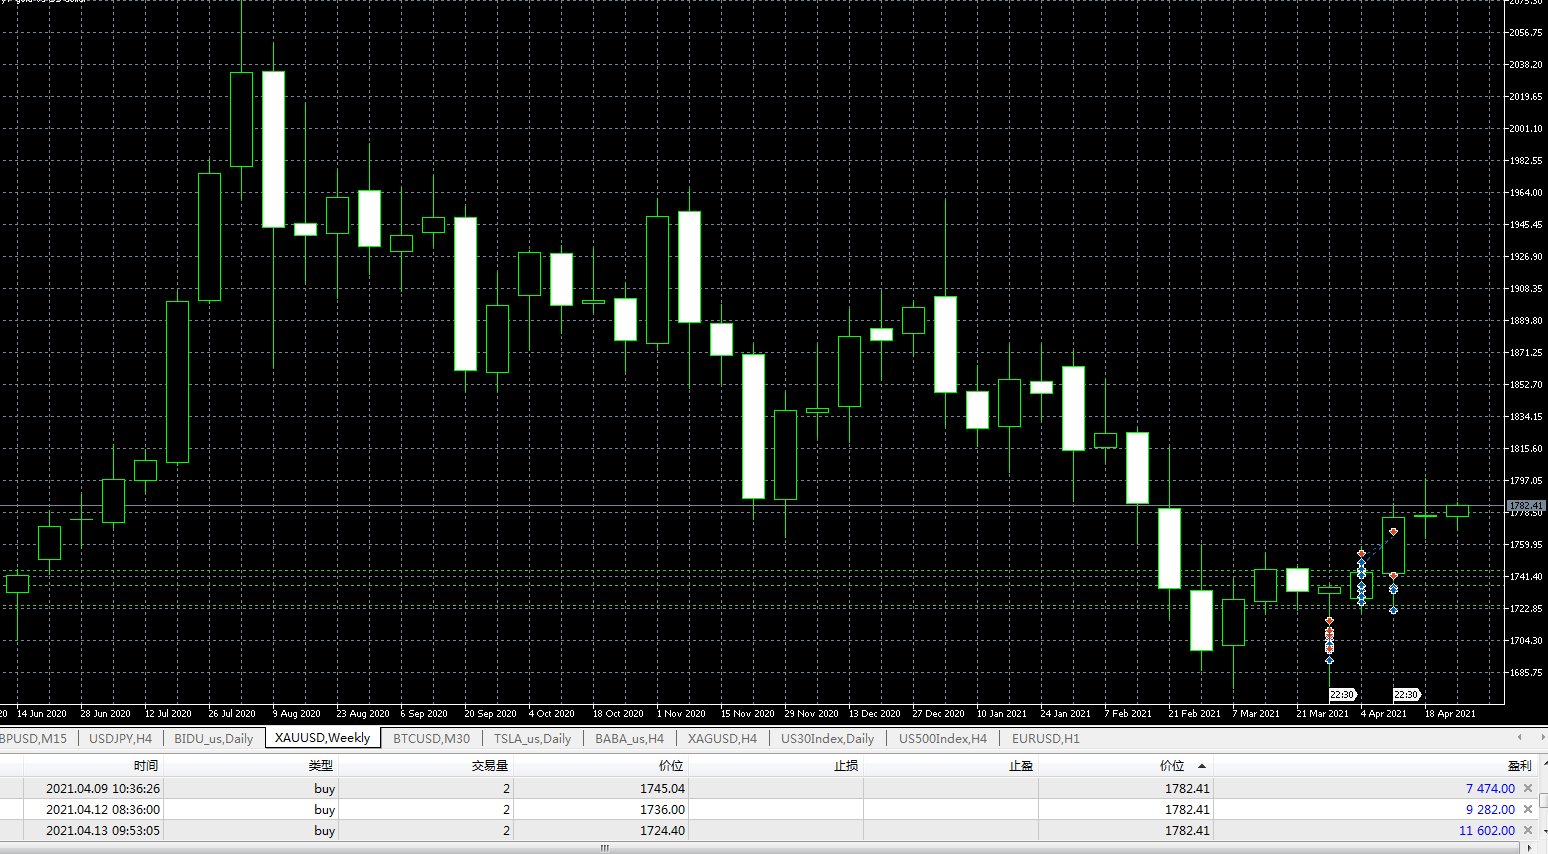The image size is (1548, 854).
Task: Sort by the 时间 column header
Action: (146, 766)
